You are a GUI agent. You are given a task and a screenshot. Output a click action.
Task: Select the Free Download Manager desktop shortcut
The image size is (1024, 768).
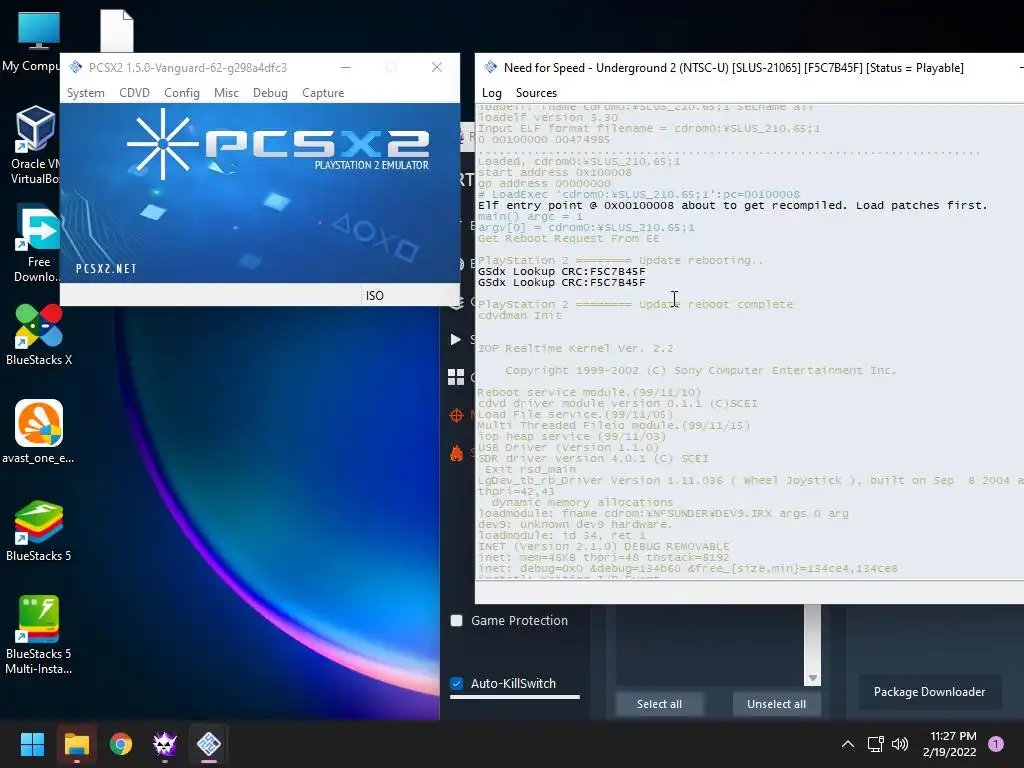37,243
